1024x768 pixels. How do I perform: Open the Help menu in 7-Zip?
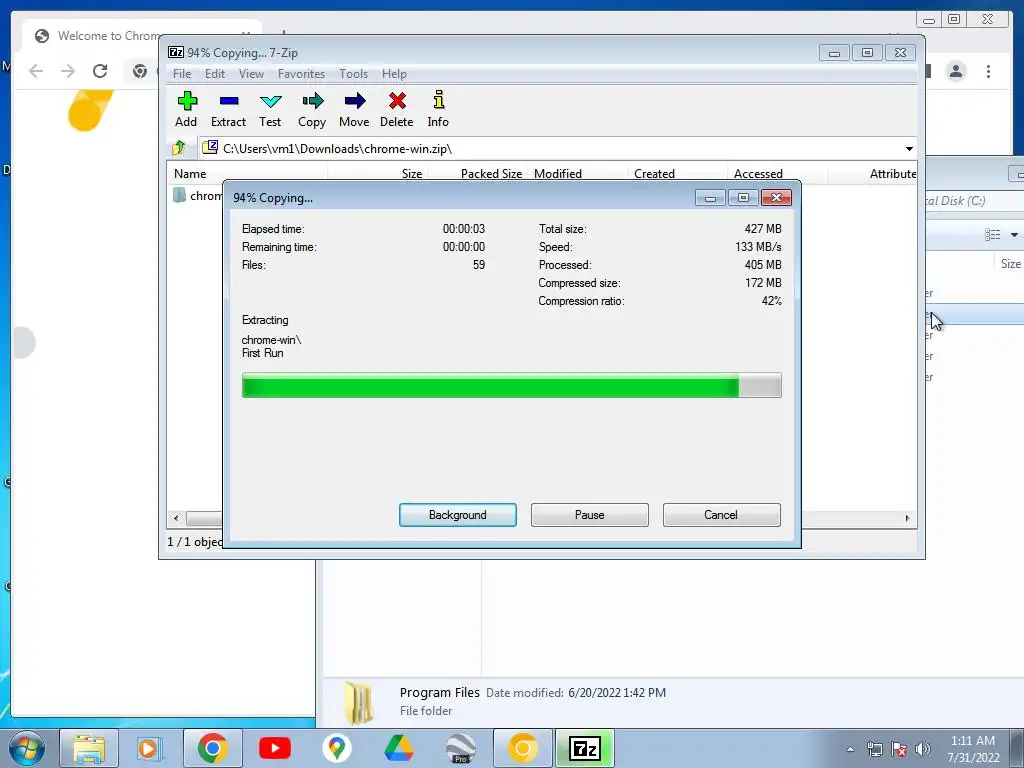point(394,74)
